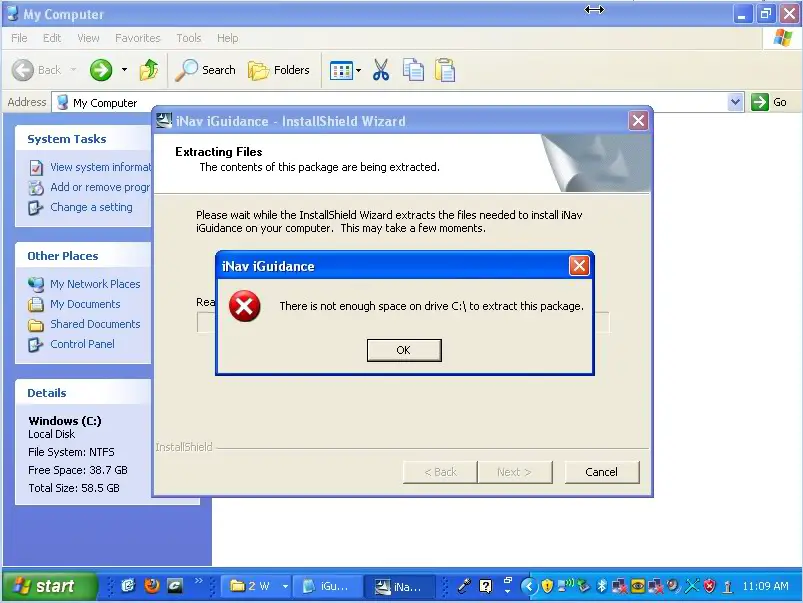Screen dimensions: 803x603
Task: Click the third Quick Launch icon
Action: 175,586
